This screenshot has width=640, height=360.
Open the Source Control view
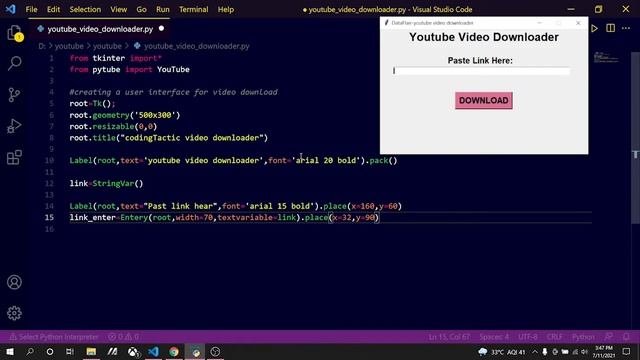point(14,95)
